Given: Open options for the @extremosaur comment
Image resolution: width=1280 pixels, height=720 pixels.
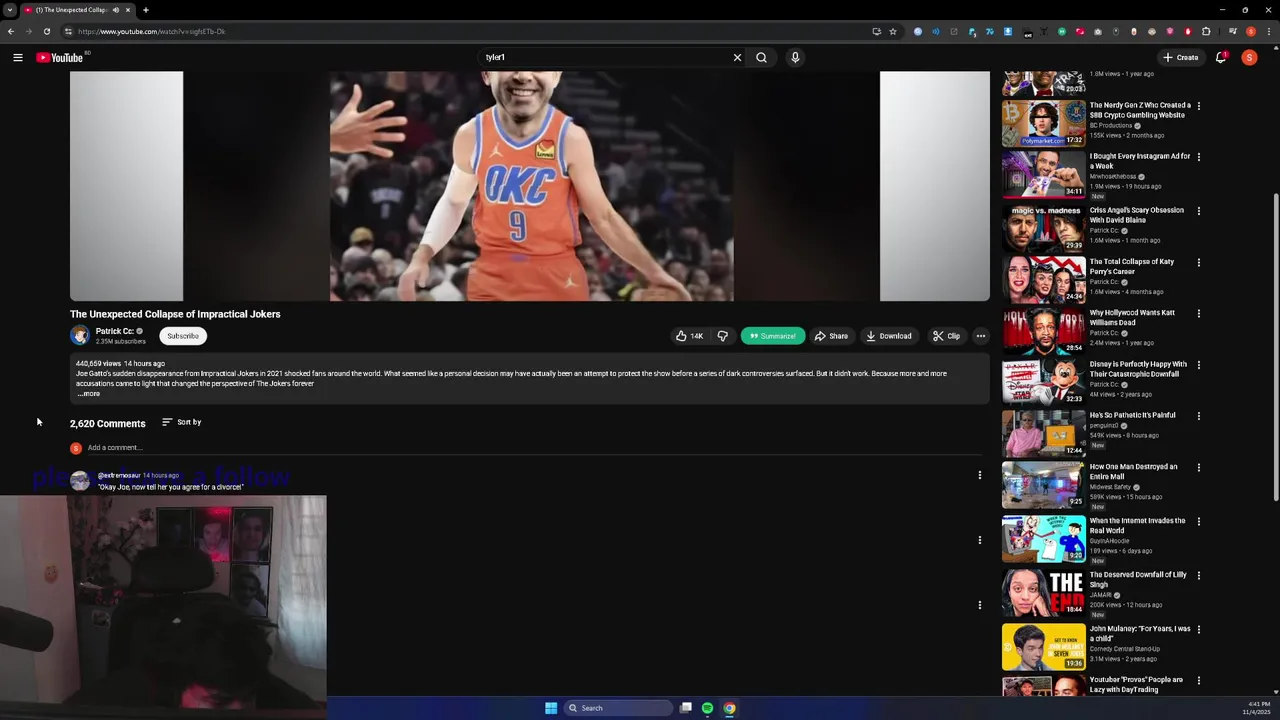Looking at the screenshot, I should (980, 475).
